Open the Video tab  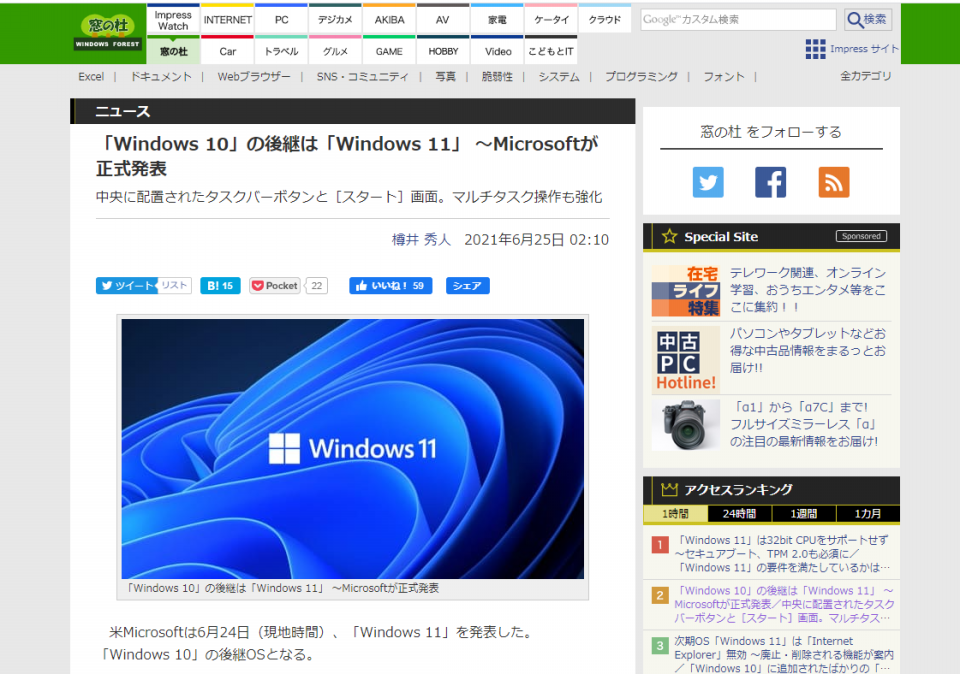tap(497, 51)
